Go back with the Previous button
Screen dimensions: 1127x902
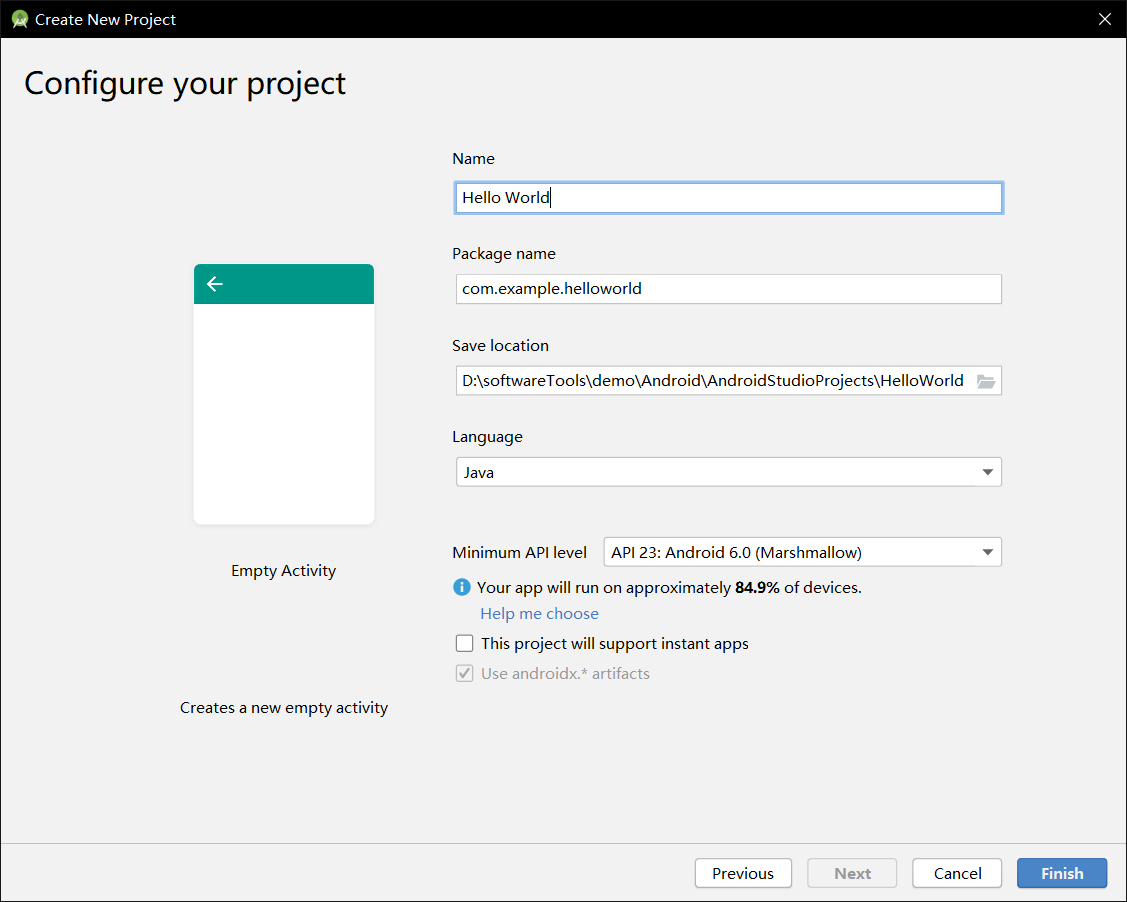tap(743, 873)
